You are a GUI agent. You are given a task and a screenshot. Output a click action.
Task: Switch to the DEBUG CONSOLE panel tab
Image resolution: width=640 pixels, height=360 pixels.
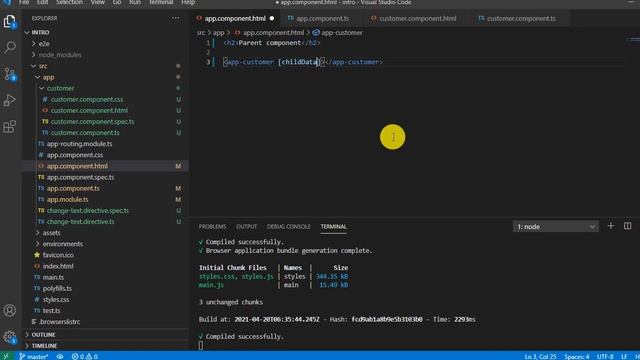289,227
